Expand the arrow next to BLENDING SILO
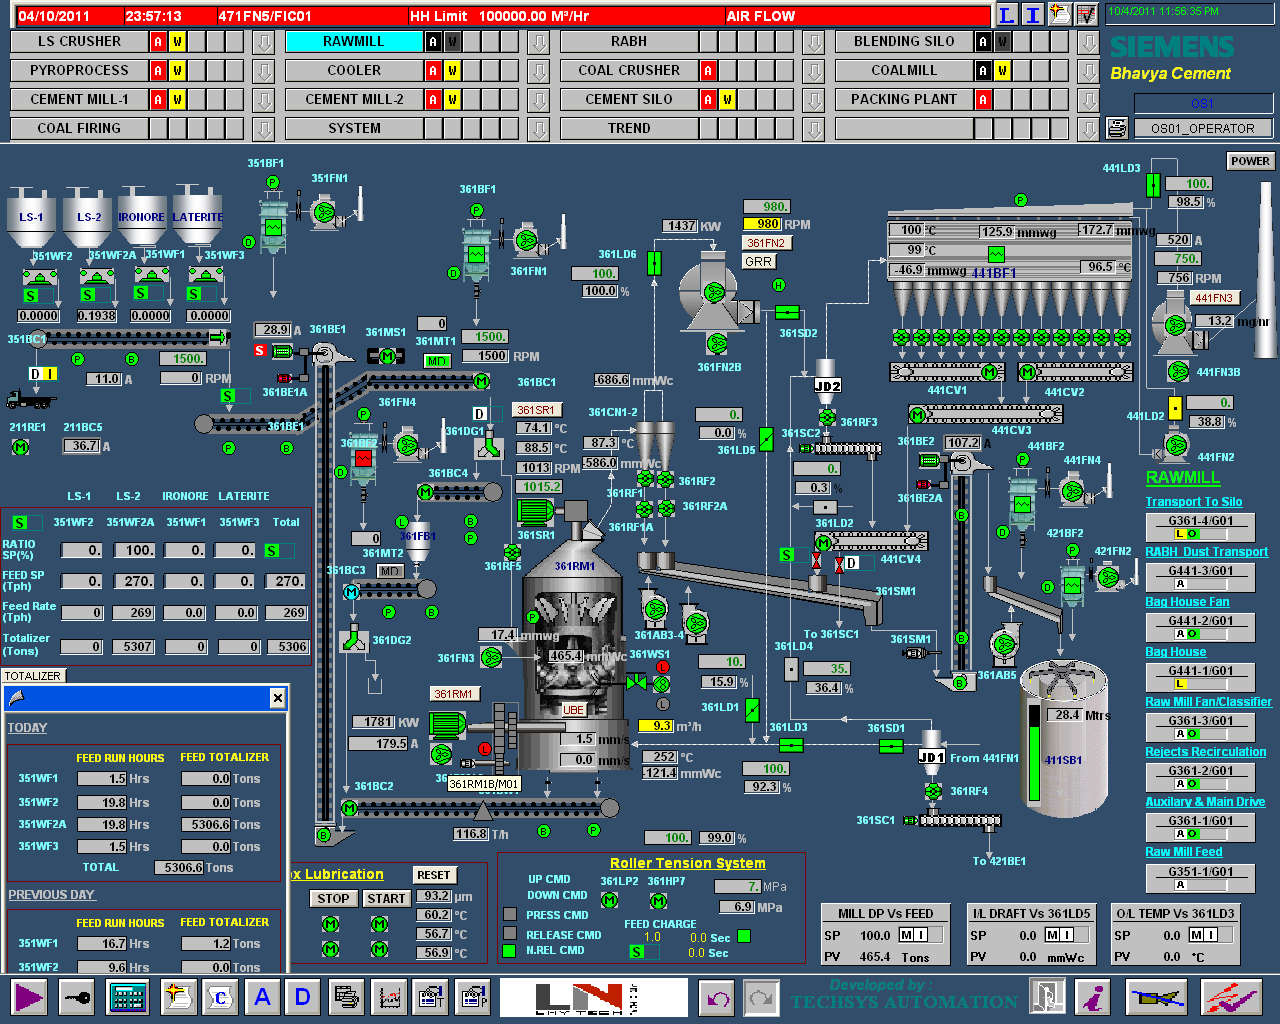Viewport: 1280px width, 1024px height. click(x=1088, y=42)
